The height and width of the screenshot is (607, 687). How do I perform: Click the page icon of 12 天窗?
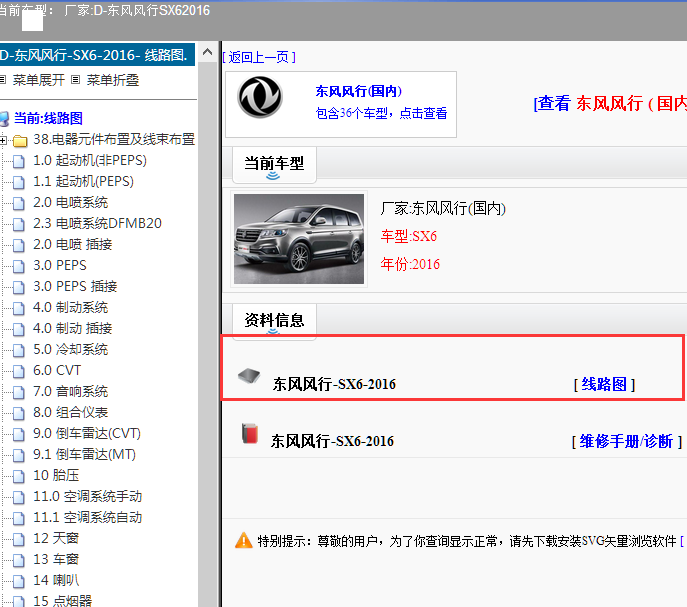pos(19,540)
